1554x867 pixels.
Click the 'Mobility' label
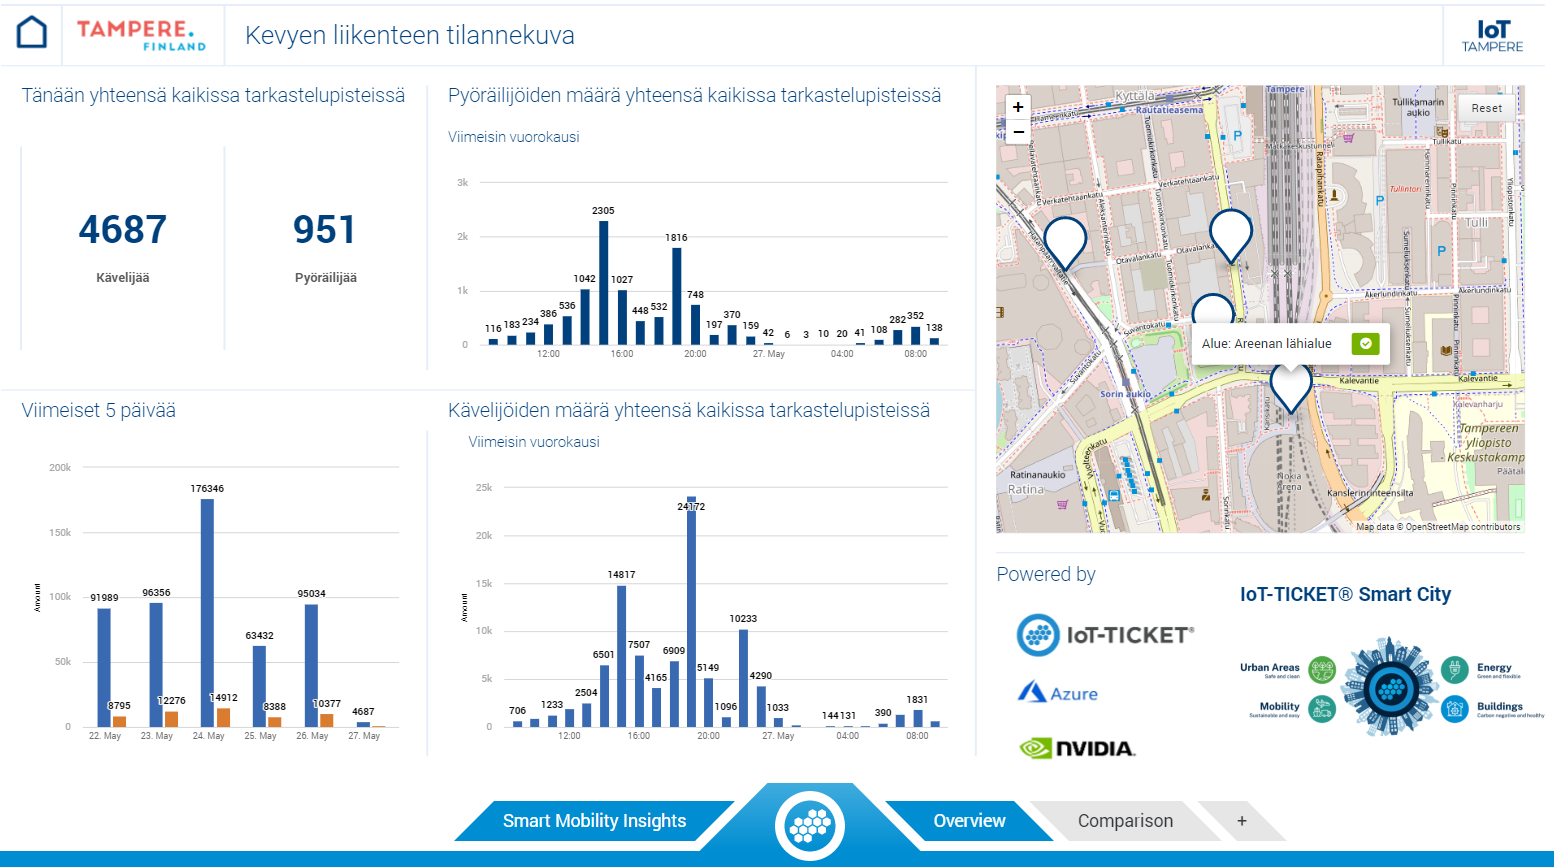click(x=1280, y=706)
